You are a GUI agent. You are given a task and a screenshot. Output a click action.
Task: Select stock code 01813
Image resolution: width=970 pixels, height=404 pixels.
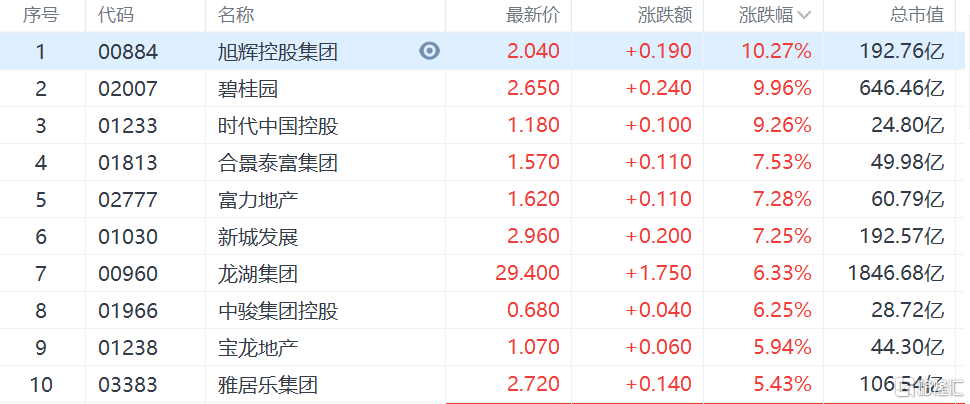point(128,163)
